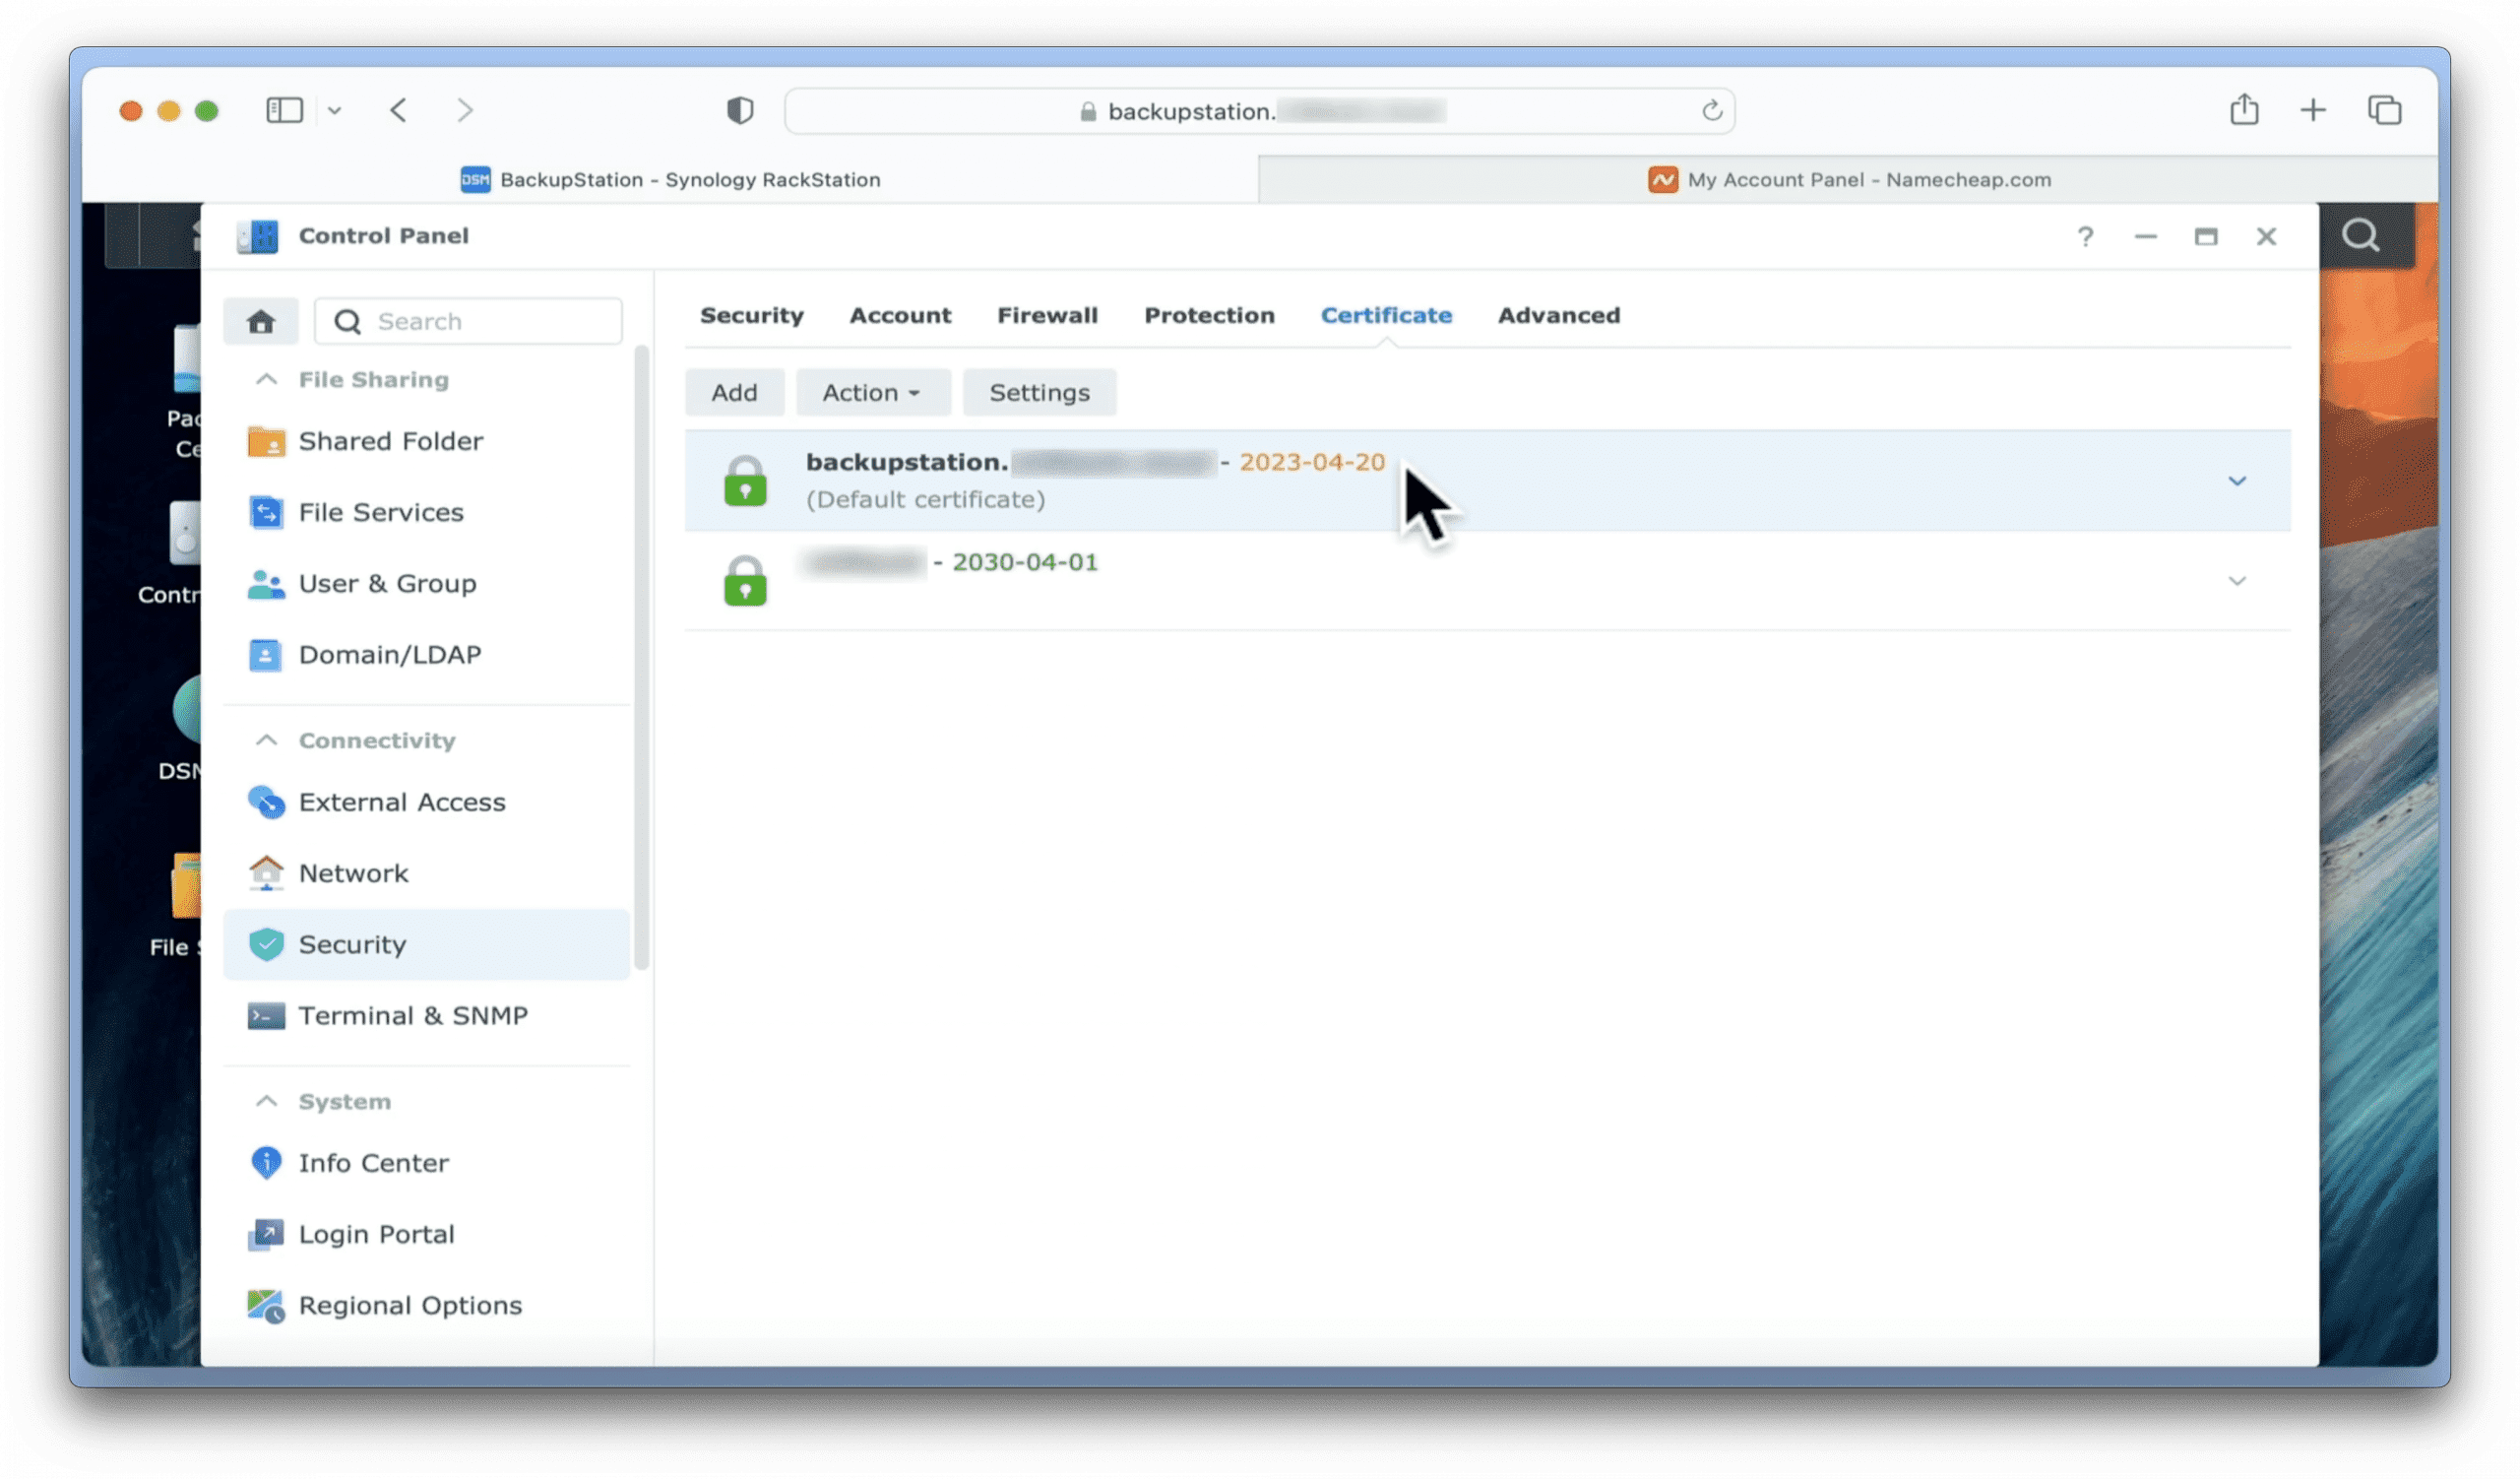Focus the Control Panel search field

468,321
